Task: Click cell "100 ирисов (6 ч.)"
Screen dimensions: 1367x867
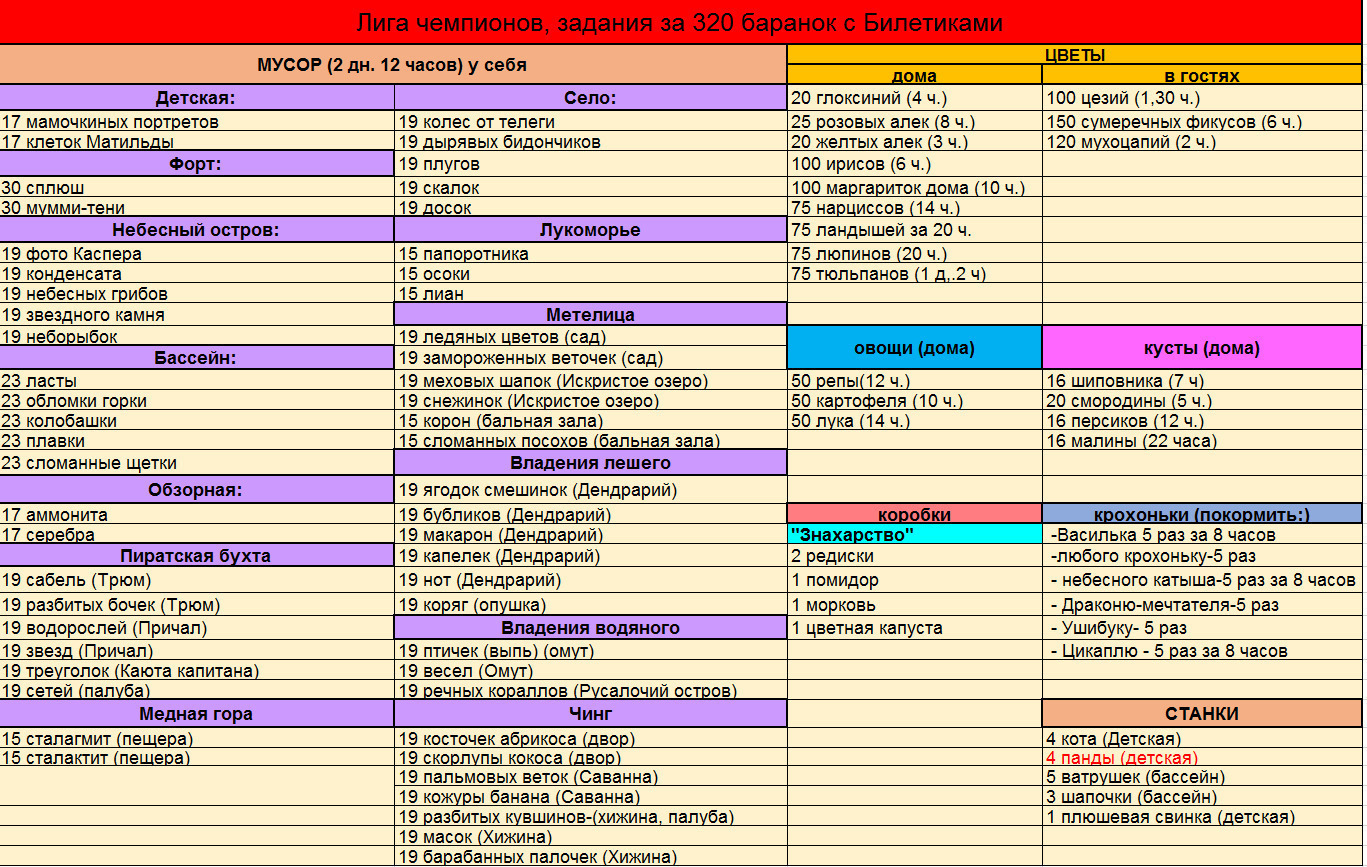Action: pos(914,164)
